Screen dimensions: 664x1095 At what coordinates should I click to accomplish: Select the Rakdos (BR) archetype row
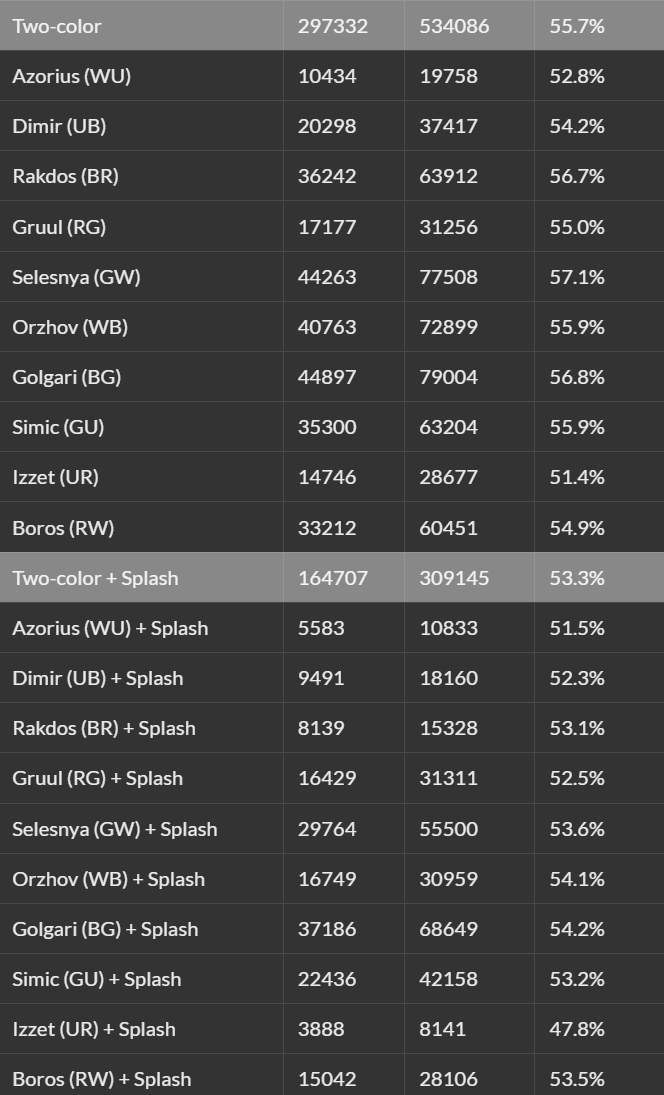65,176
